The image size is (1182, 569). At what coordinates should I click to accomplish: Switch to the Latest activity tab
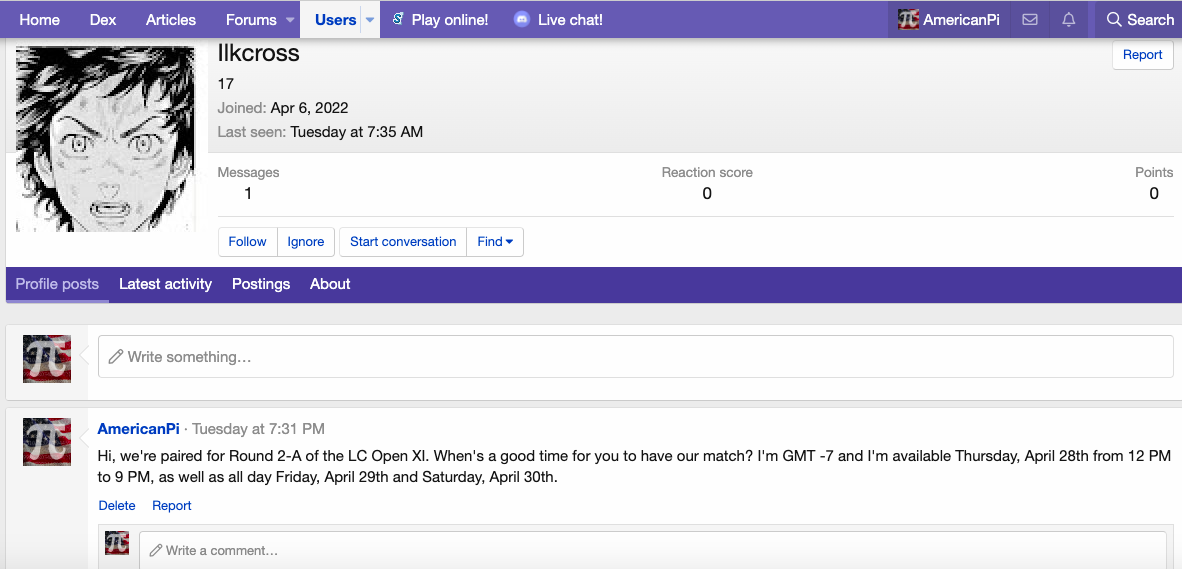pyautogui.click(x=165, y=284)
